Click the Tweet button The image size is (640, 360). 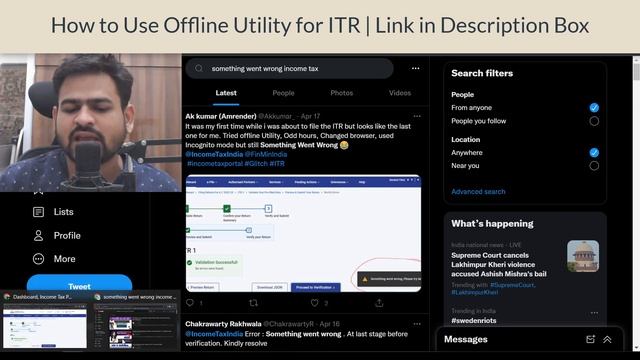[79, 283]
